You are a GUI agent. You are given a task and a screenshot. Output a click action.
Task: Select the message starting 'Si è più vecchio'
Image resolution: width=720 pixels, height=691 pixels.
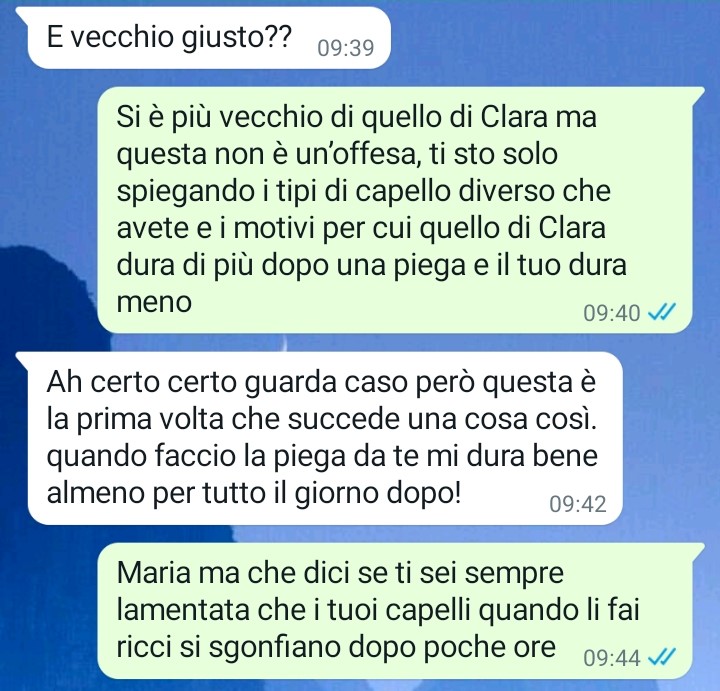pyautogui.click(x=395, y=209)
